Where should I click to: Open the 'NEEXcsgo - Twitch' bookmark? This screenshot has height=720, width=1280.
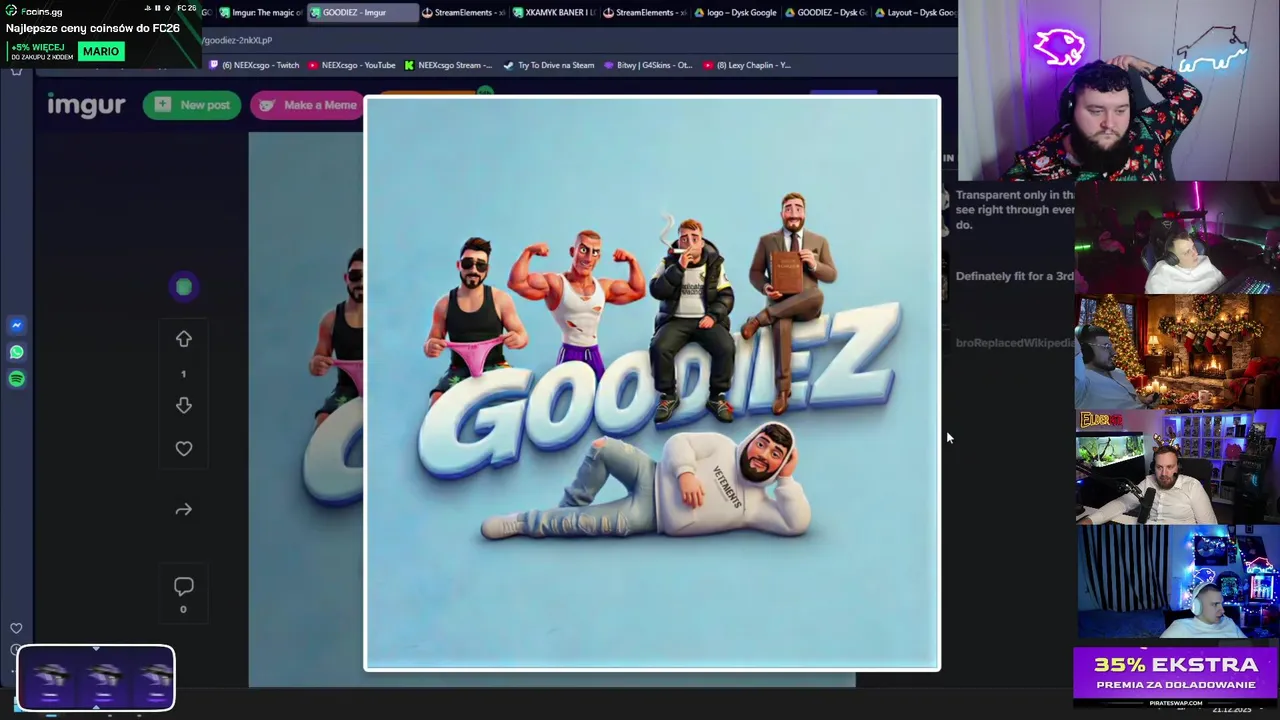(254, 65)
